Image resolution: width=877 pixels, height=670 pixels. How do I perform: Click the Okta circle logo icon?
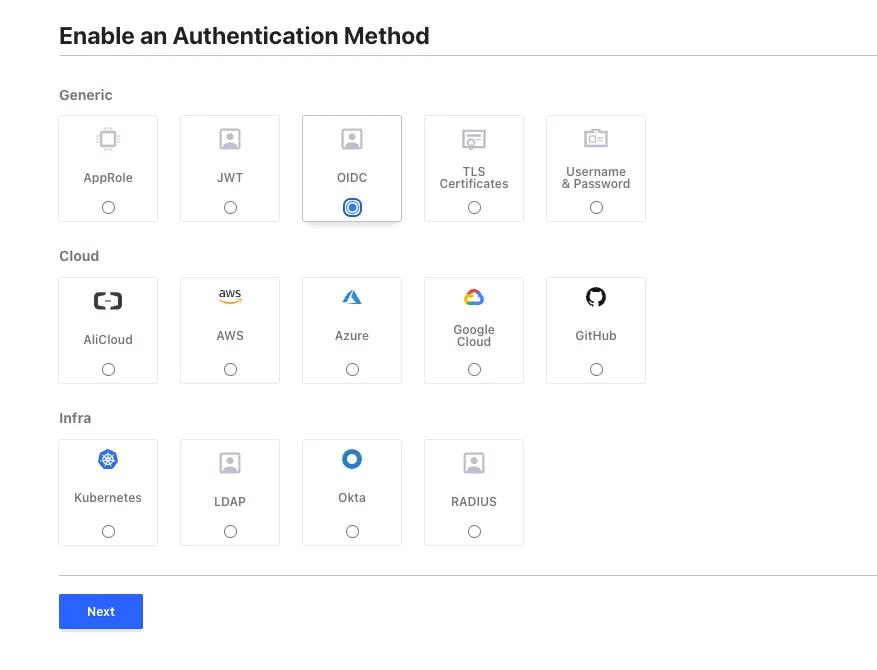[352, 459]
